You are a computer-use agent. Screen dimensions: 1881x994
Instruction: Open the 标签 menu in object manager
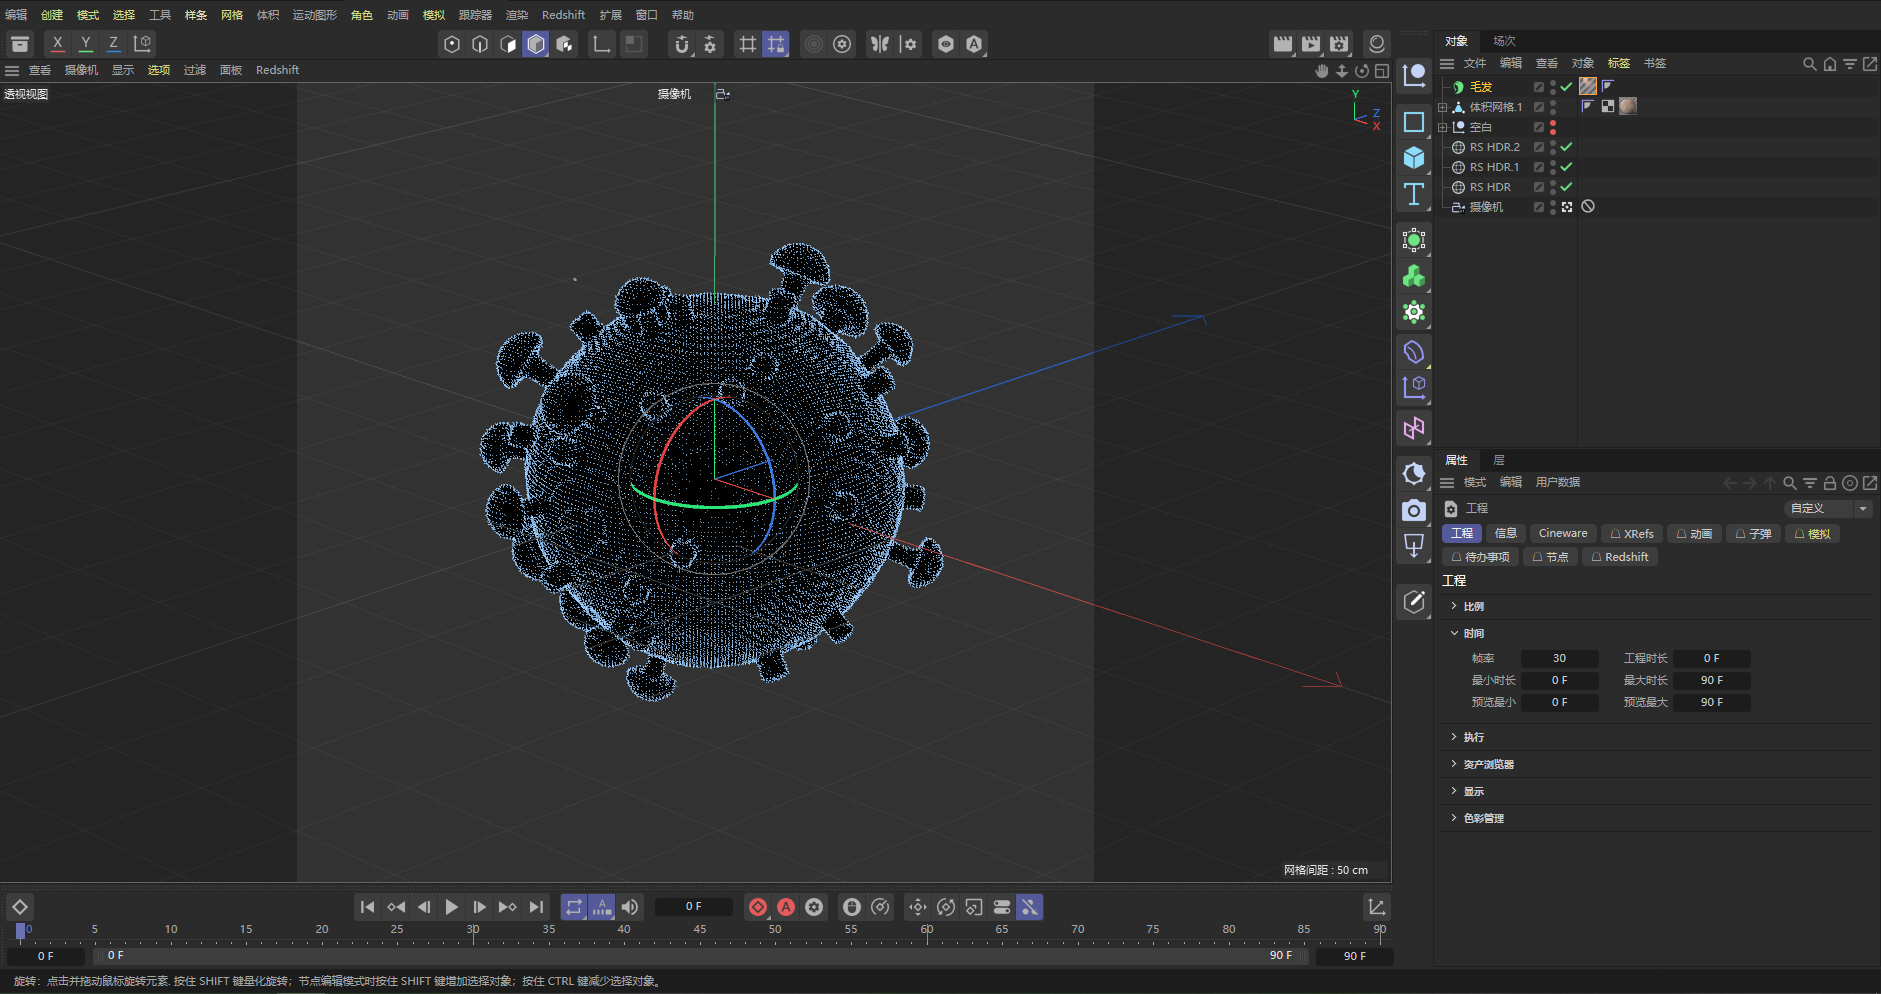point(1619,64)
